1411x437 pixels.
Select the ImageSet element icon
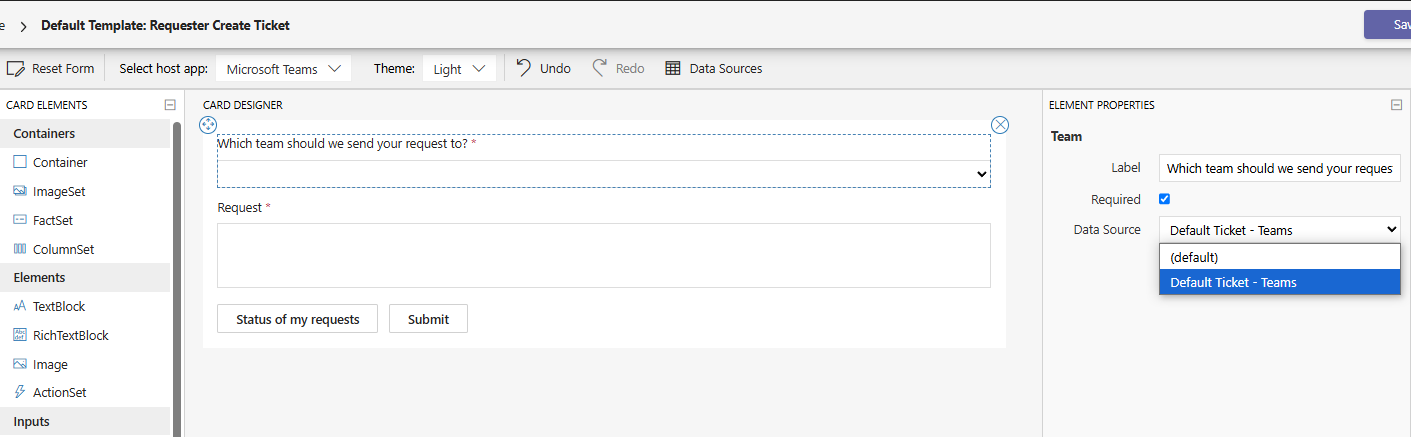20,191
